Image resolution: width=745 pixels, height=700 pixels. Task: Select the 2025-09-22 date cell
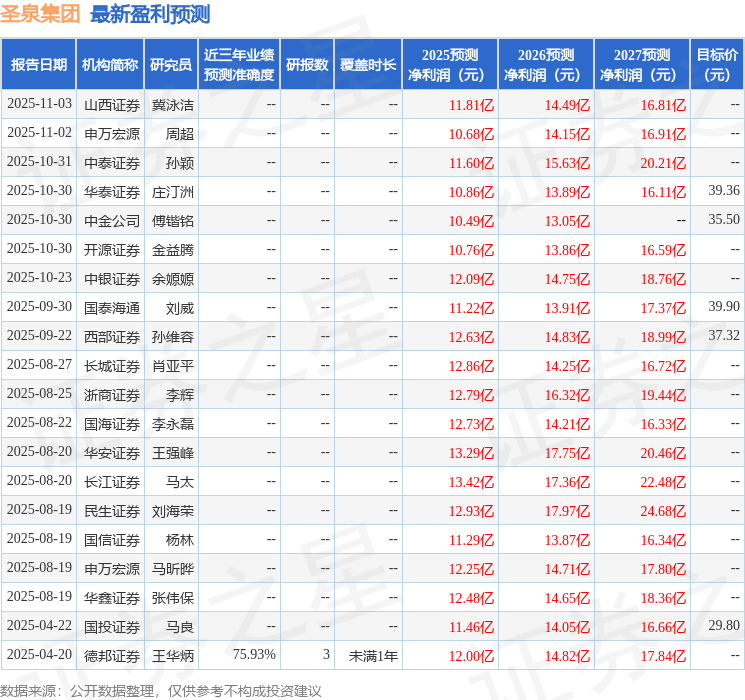tap(39, 336)
